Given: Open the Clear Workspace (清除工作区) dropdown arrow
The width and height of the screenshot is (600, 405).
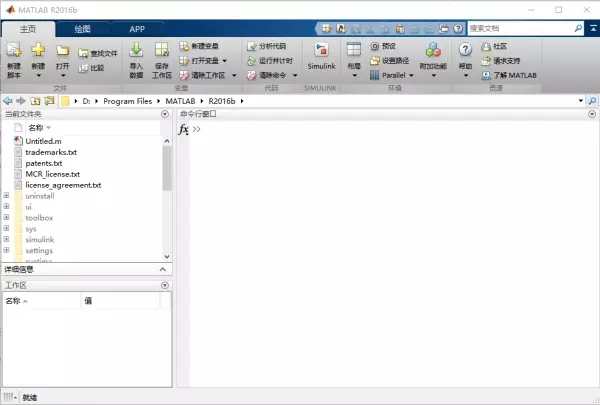Looking at the screenshot, I should (x=234, y=75).
